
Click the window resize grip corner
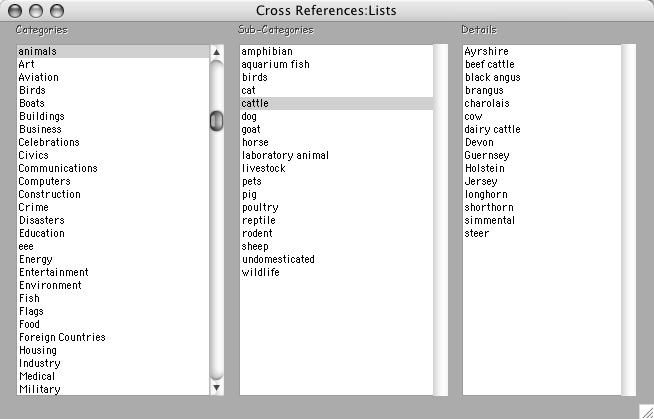pyautogui.click(x=645, y=410)
